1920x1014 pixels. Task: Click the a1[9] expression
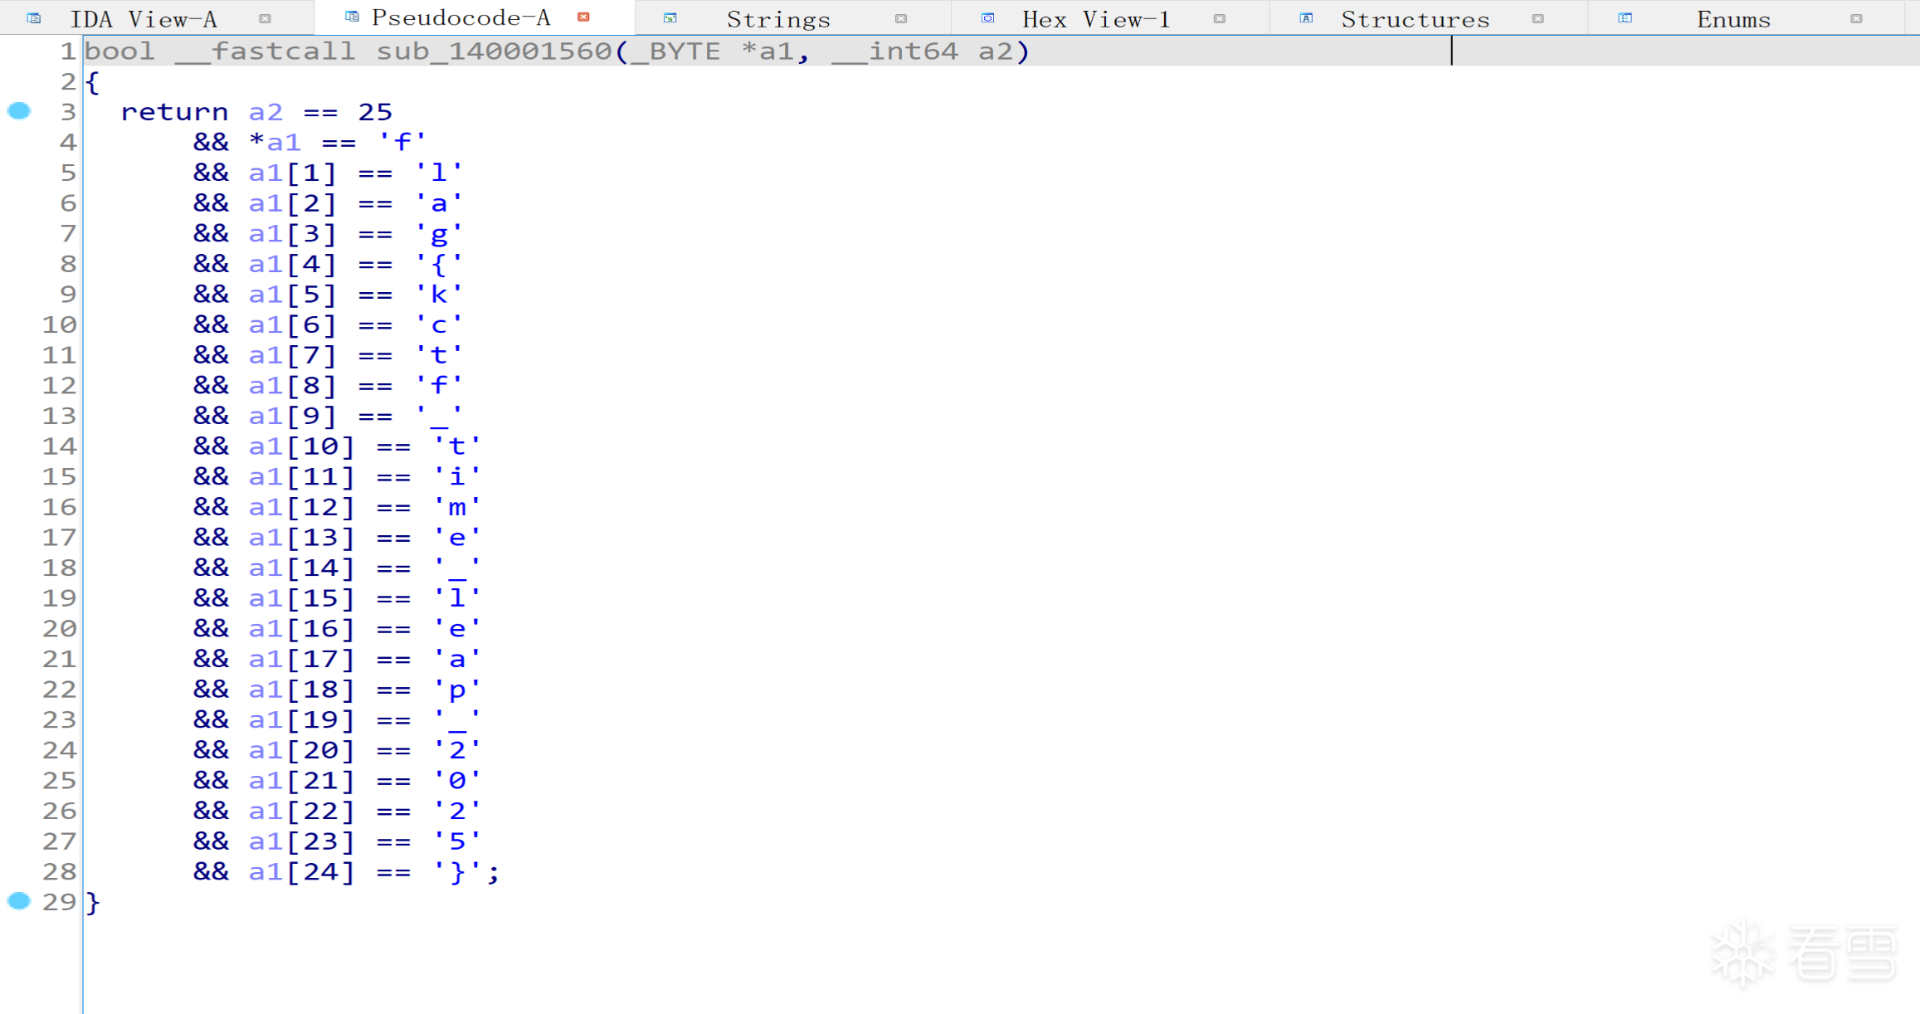tap(293, 416)
